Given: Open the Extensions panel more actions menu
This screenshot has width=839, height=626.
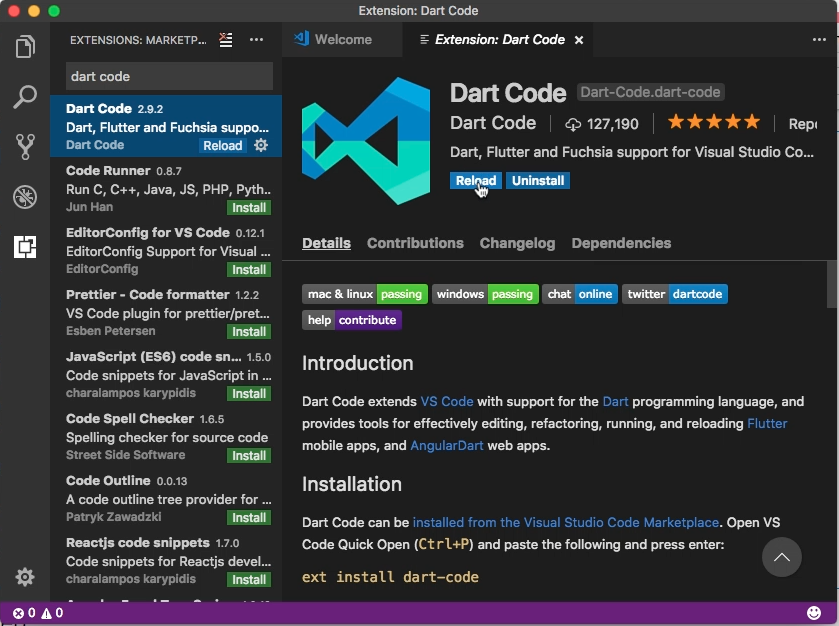Looking at the screenshot, I should tap(256, 40).
